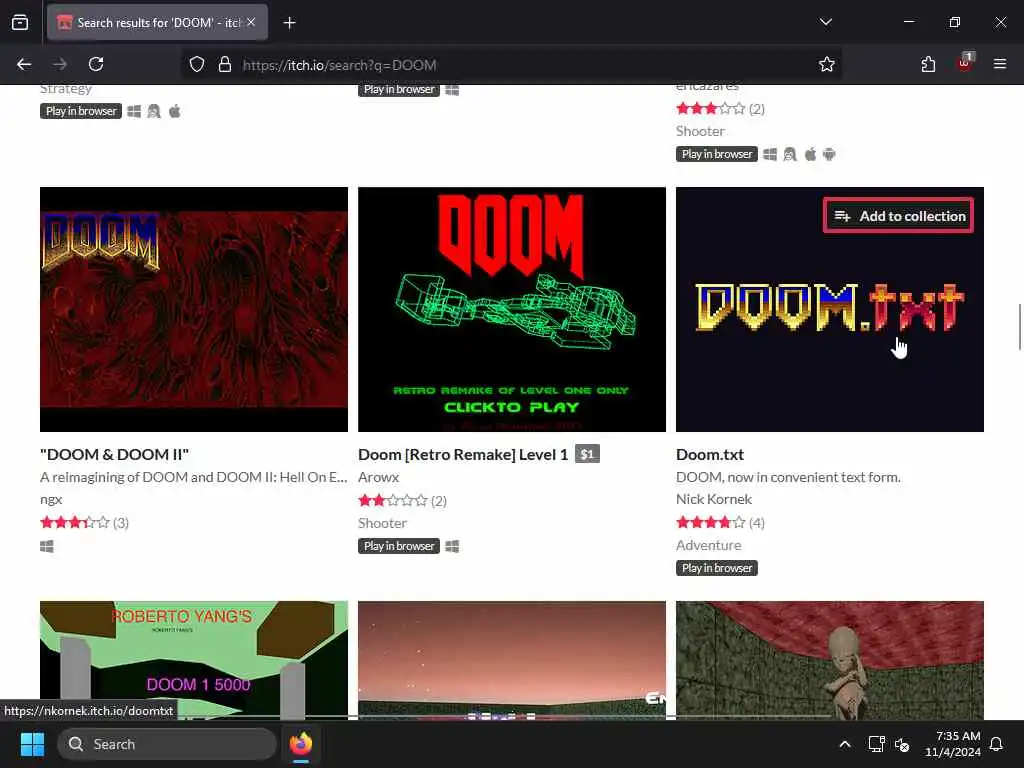Click the browser forward arrow
1024x768 pixels.
click(60, 64)
